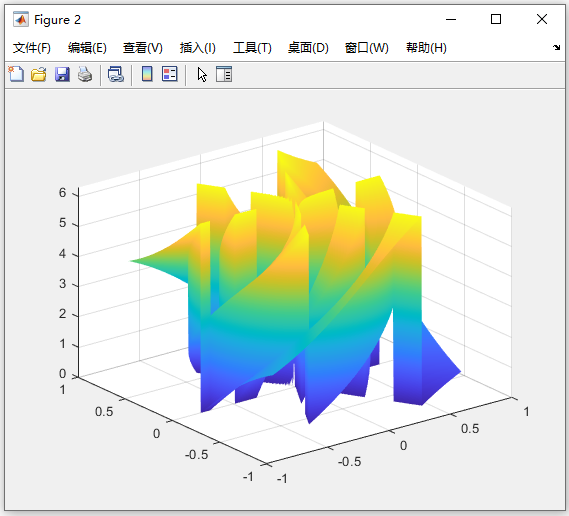
Task: Open the 帮助(H) menu
Action: [x=426, y=48]
